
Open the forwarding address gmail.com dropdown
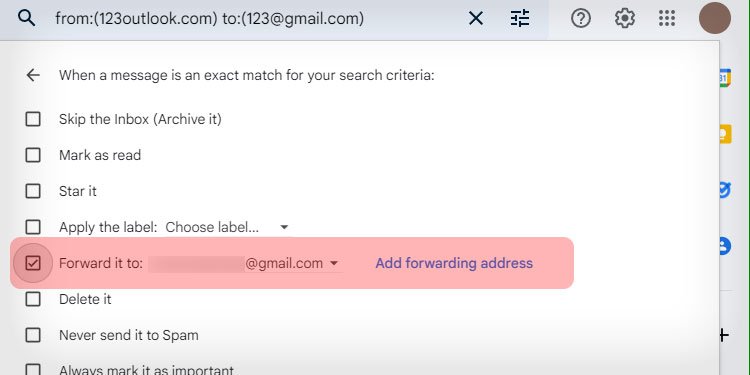coord(245,264)
